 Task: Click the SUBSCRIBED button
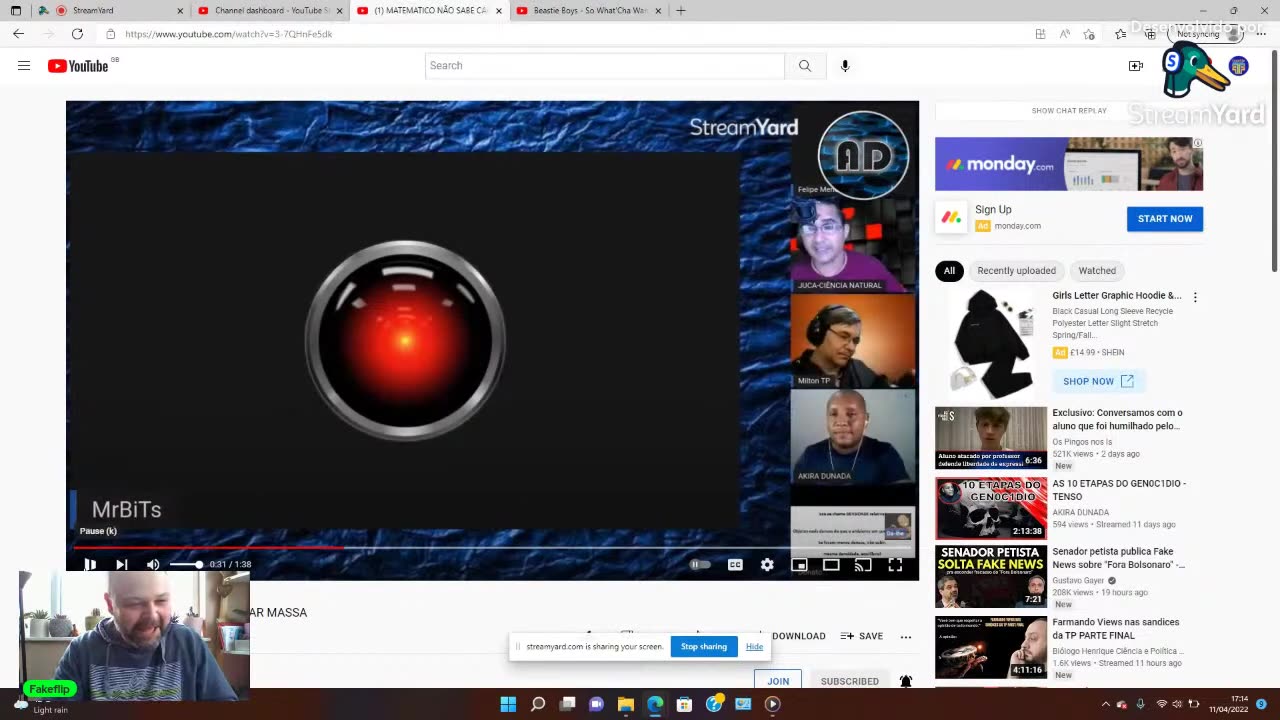coord(850,681)
